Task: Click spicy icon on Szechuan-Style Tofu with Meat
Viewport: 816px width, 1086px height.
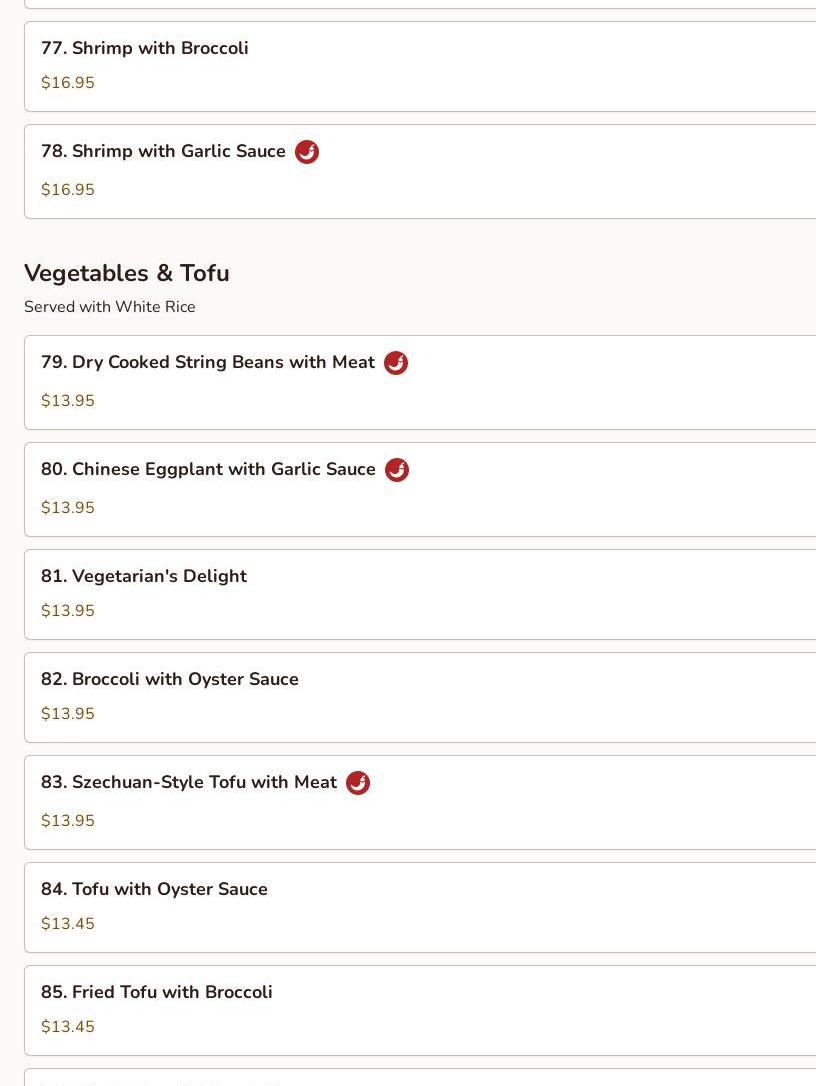Action: [x=358, y=783]
